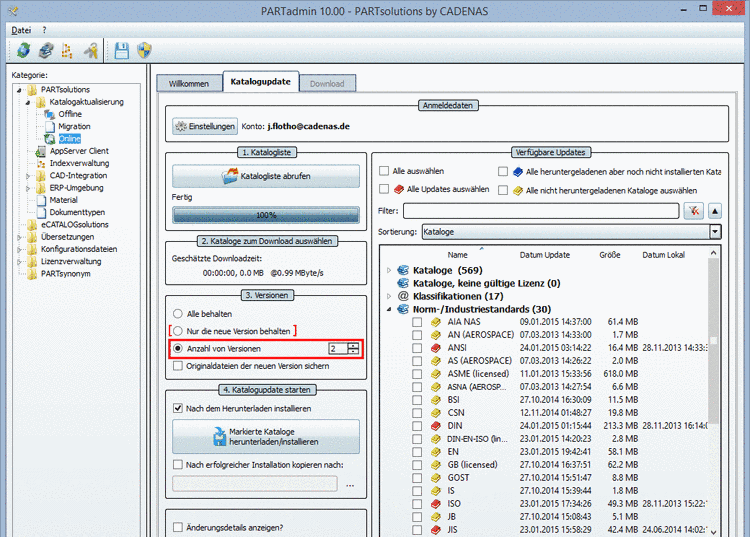This screenshot has height=537, width=750.
Task: Click the EN yellow catalog icon
Action: coord(435,452)
